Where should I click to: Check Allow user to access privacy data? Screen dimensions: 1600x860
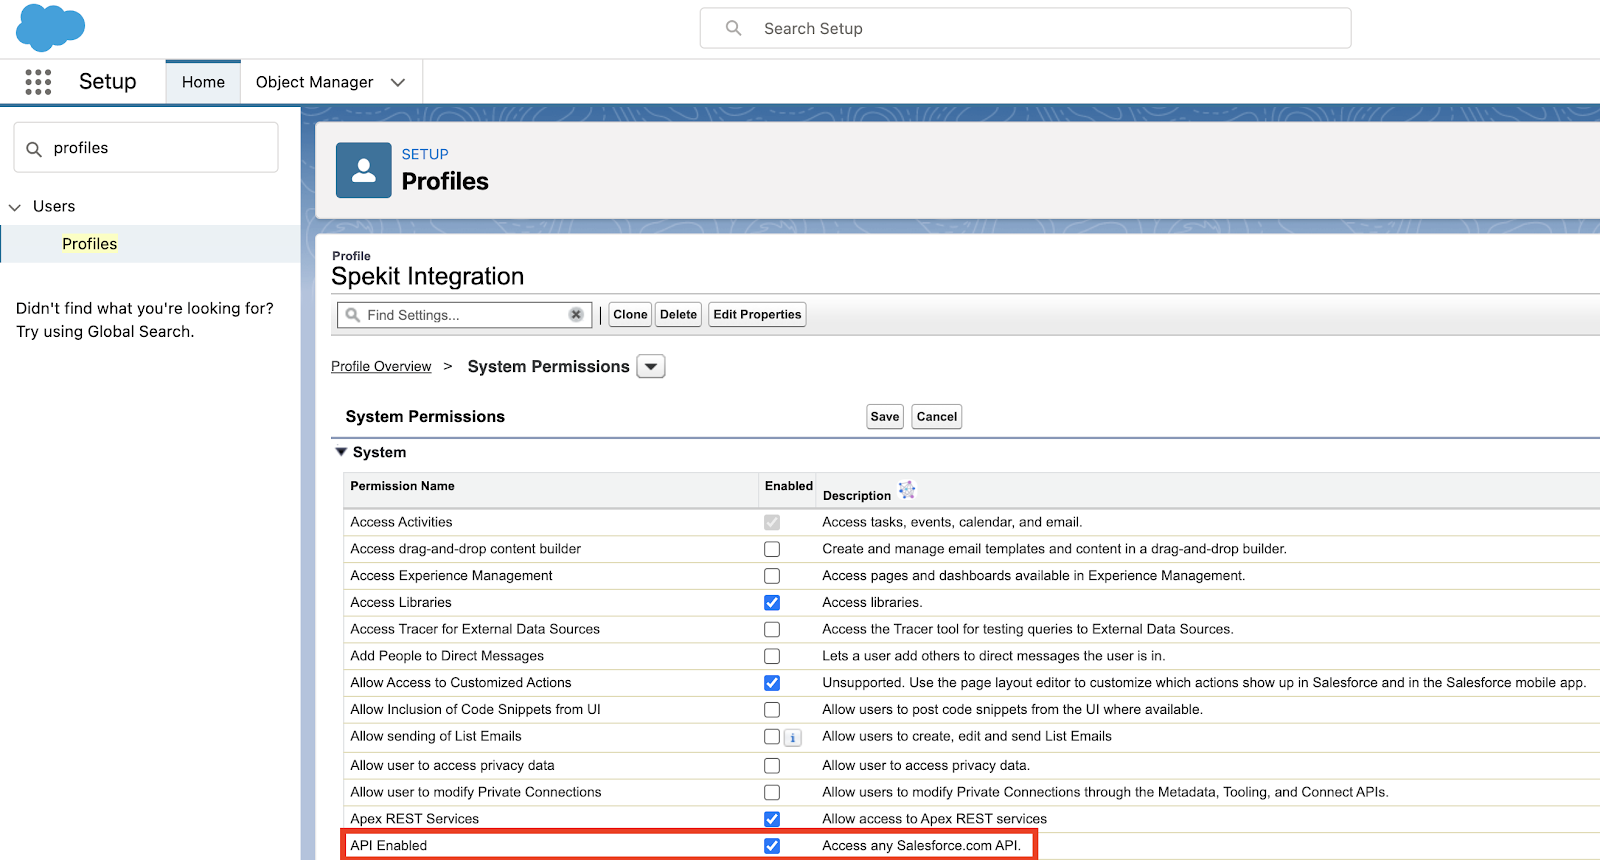click(772, 766)
